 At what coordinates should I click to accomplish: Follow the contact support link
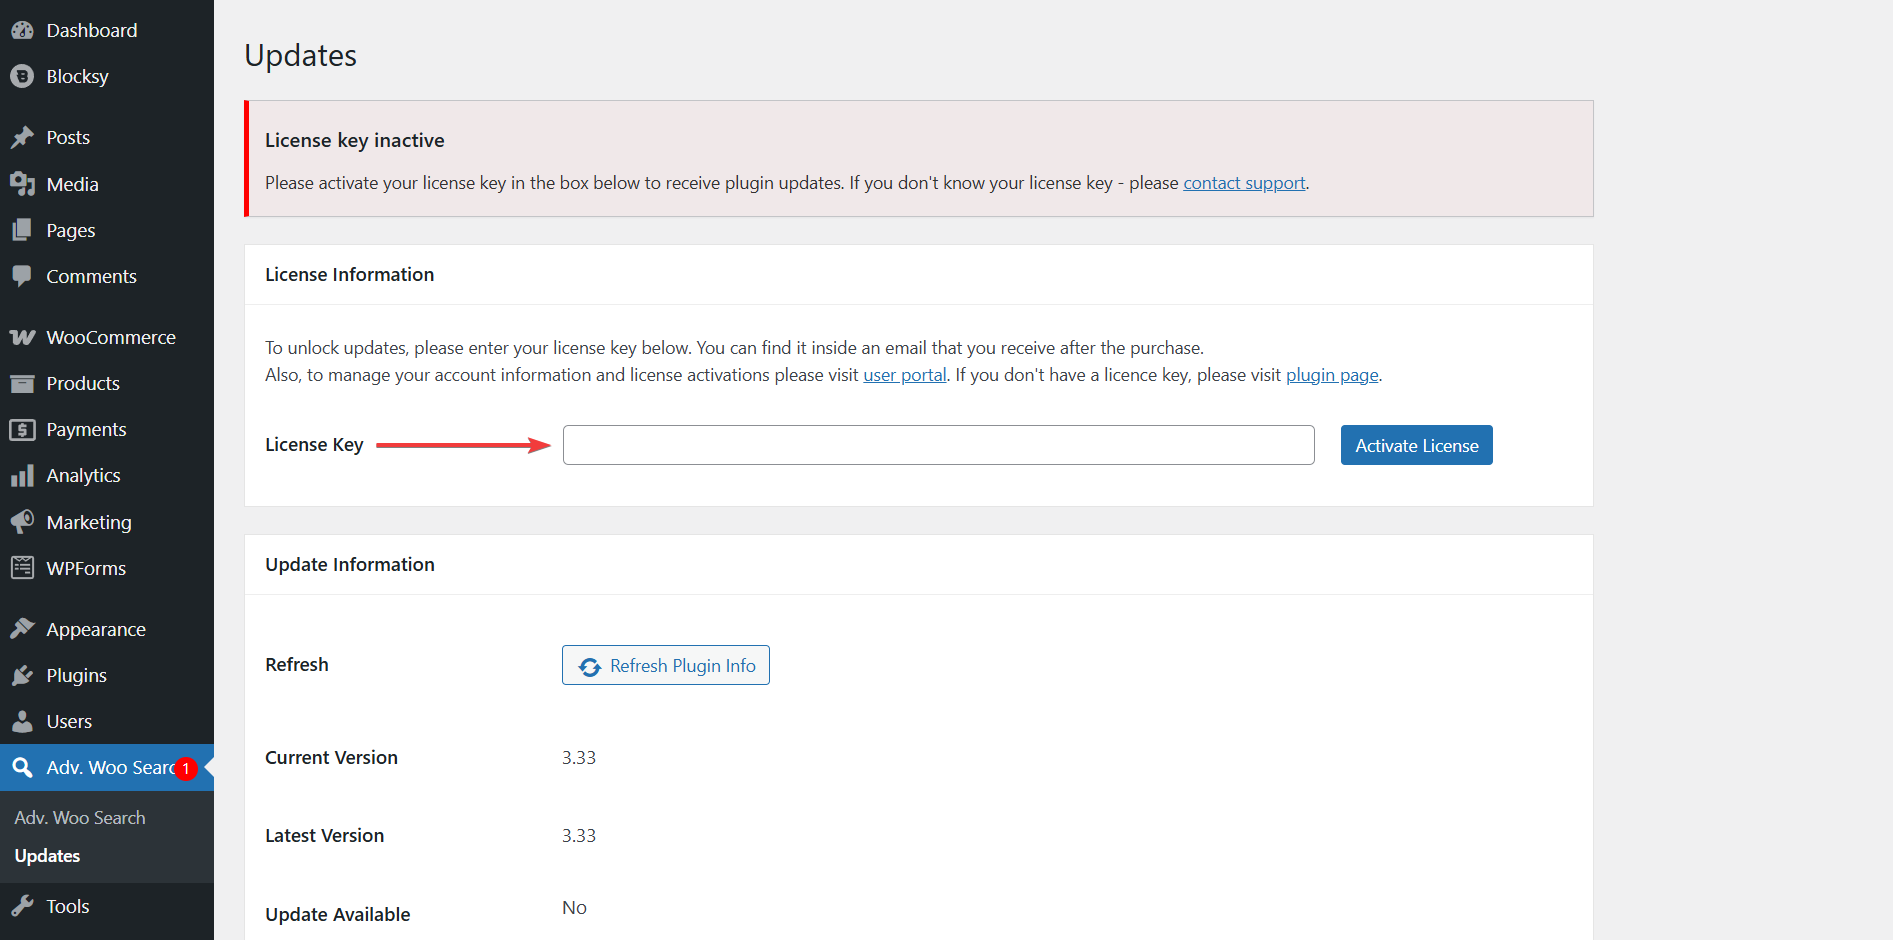1244,183
